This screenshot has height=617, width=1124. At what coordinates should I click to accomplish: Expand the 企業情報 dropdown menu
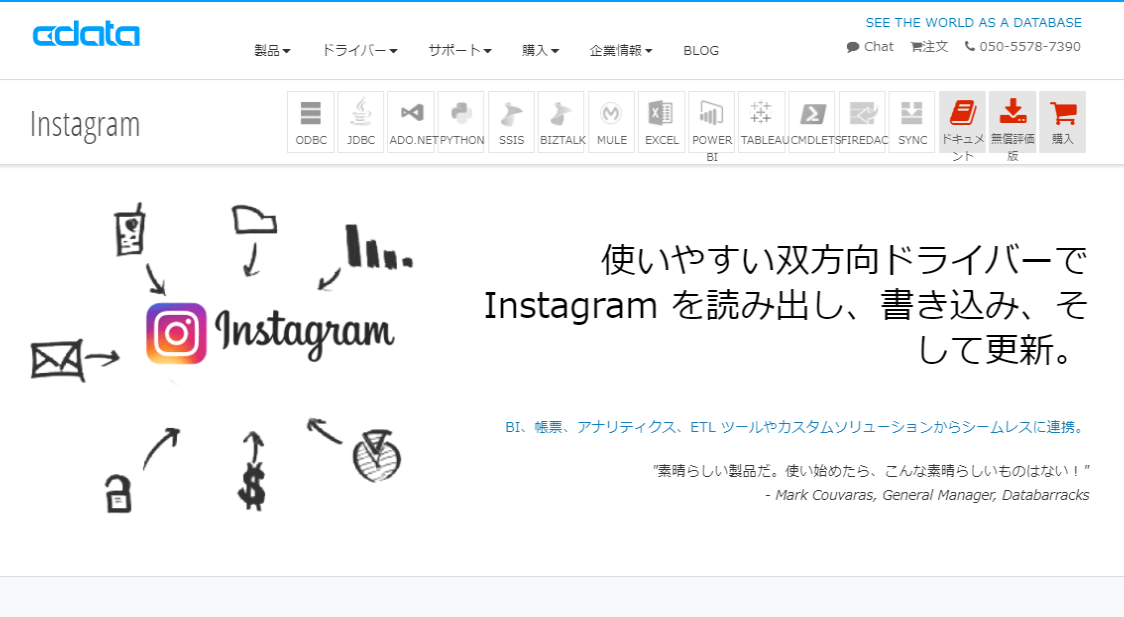click(621, 50)
